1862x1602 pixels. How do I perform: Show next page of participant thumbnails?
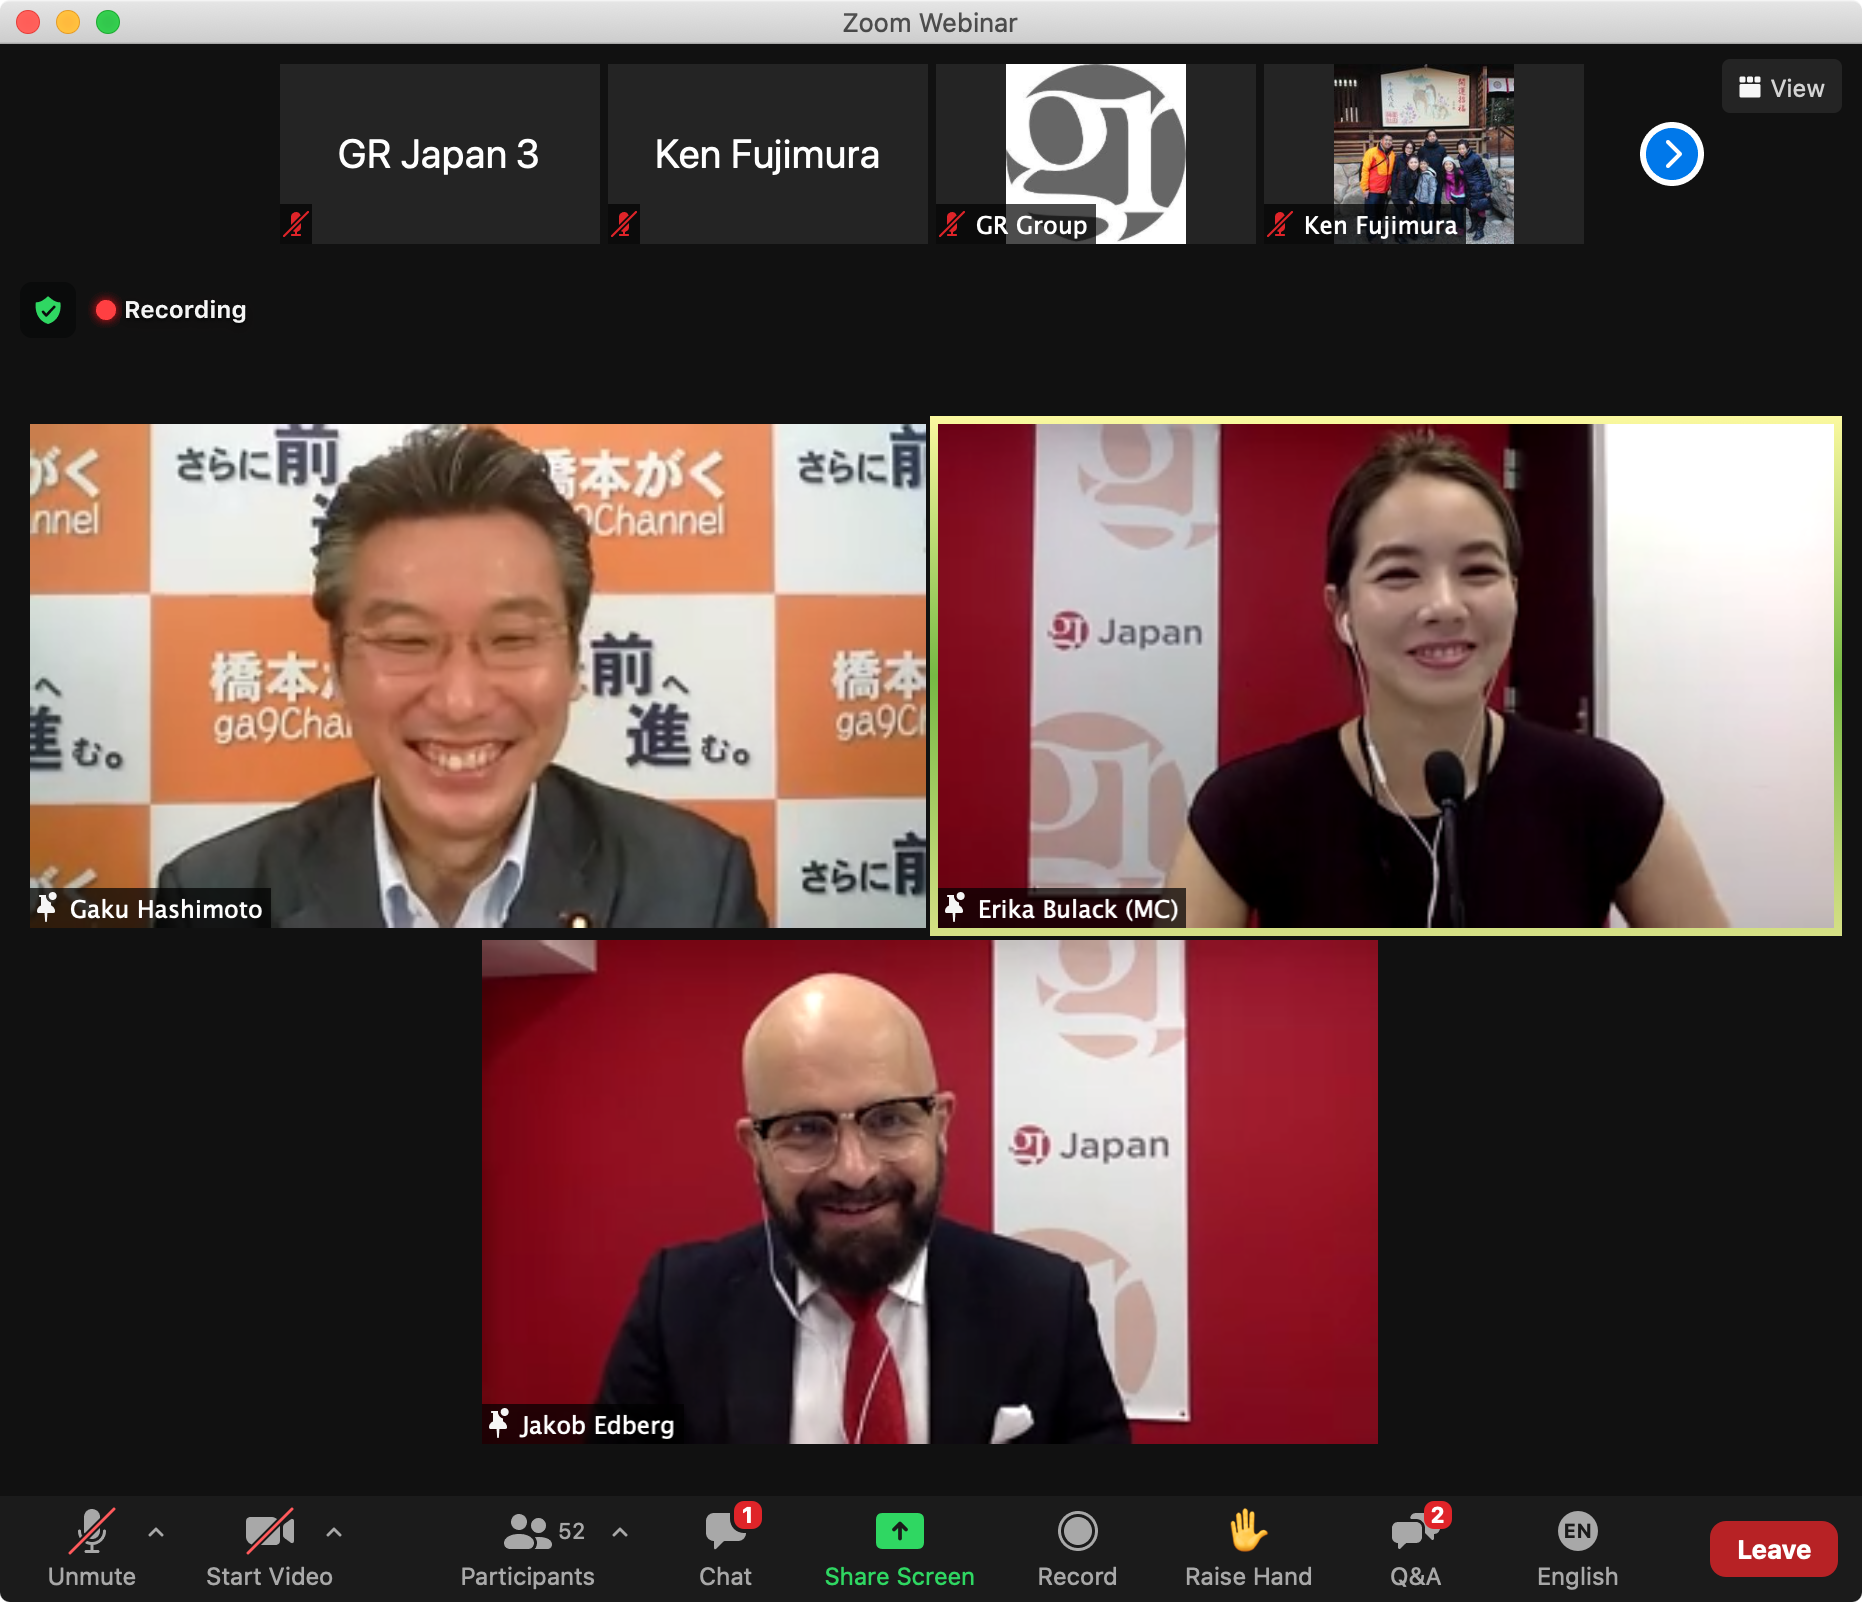pos(1671,154)
